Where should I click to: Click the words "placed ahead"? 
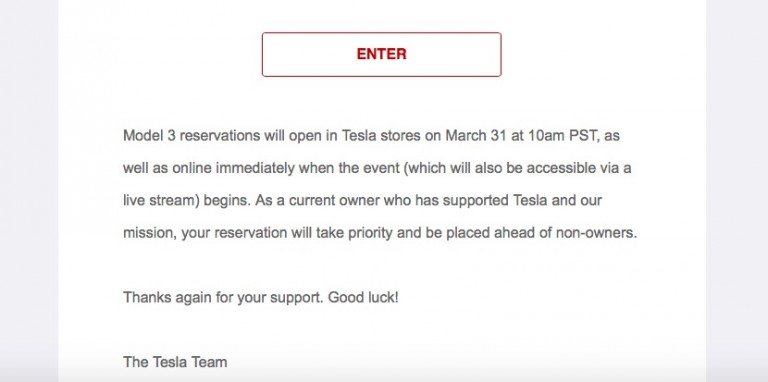coord(488,233)
